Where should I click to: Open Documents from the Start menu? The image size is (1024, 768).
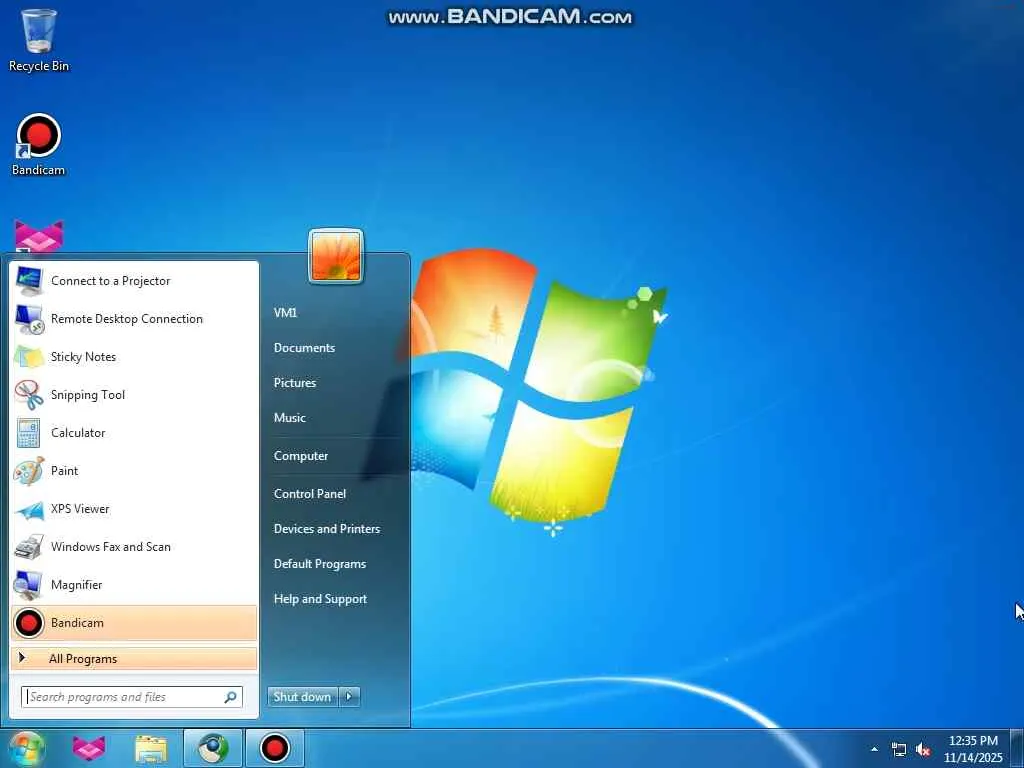pos(304,348)
